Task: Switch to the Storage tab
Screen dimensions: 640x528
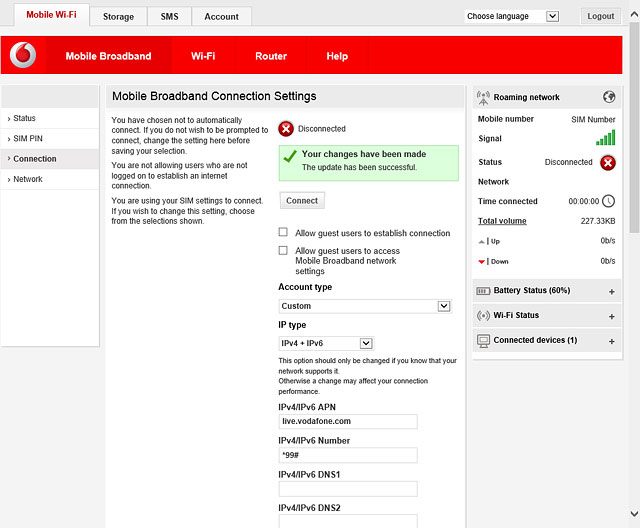Action: point(118,17)
